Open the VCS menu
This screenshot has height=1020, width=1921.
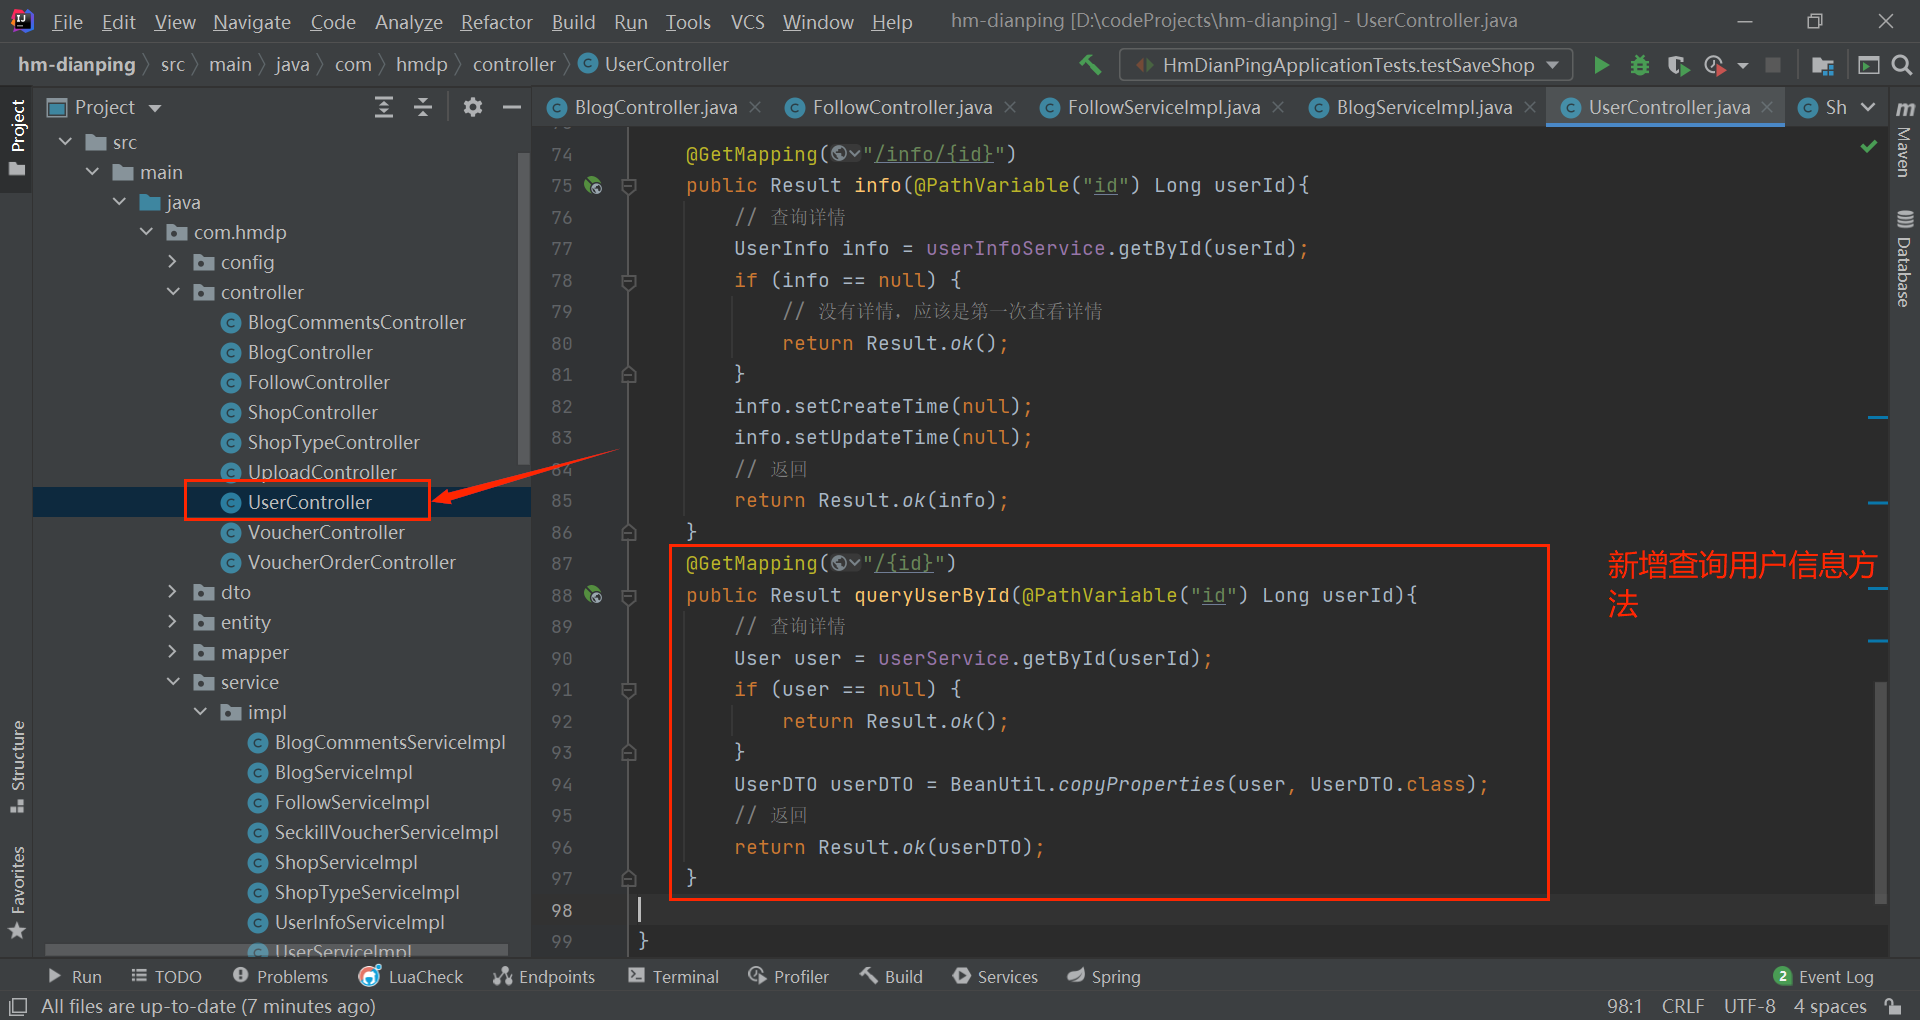click(x=747, y=22)
